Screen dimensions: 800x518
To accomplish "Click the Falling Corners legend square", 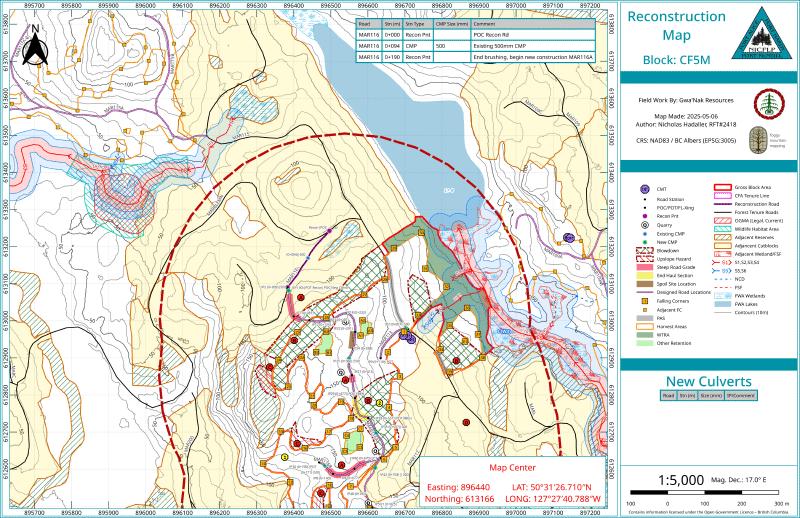I will tap(645, 301).
